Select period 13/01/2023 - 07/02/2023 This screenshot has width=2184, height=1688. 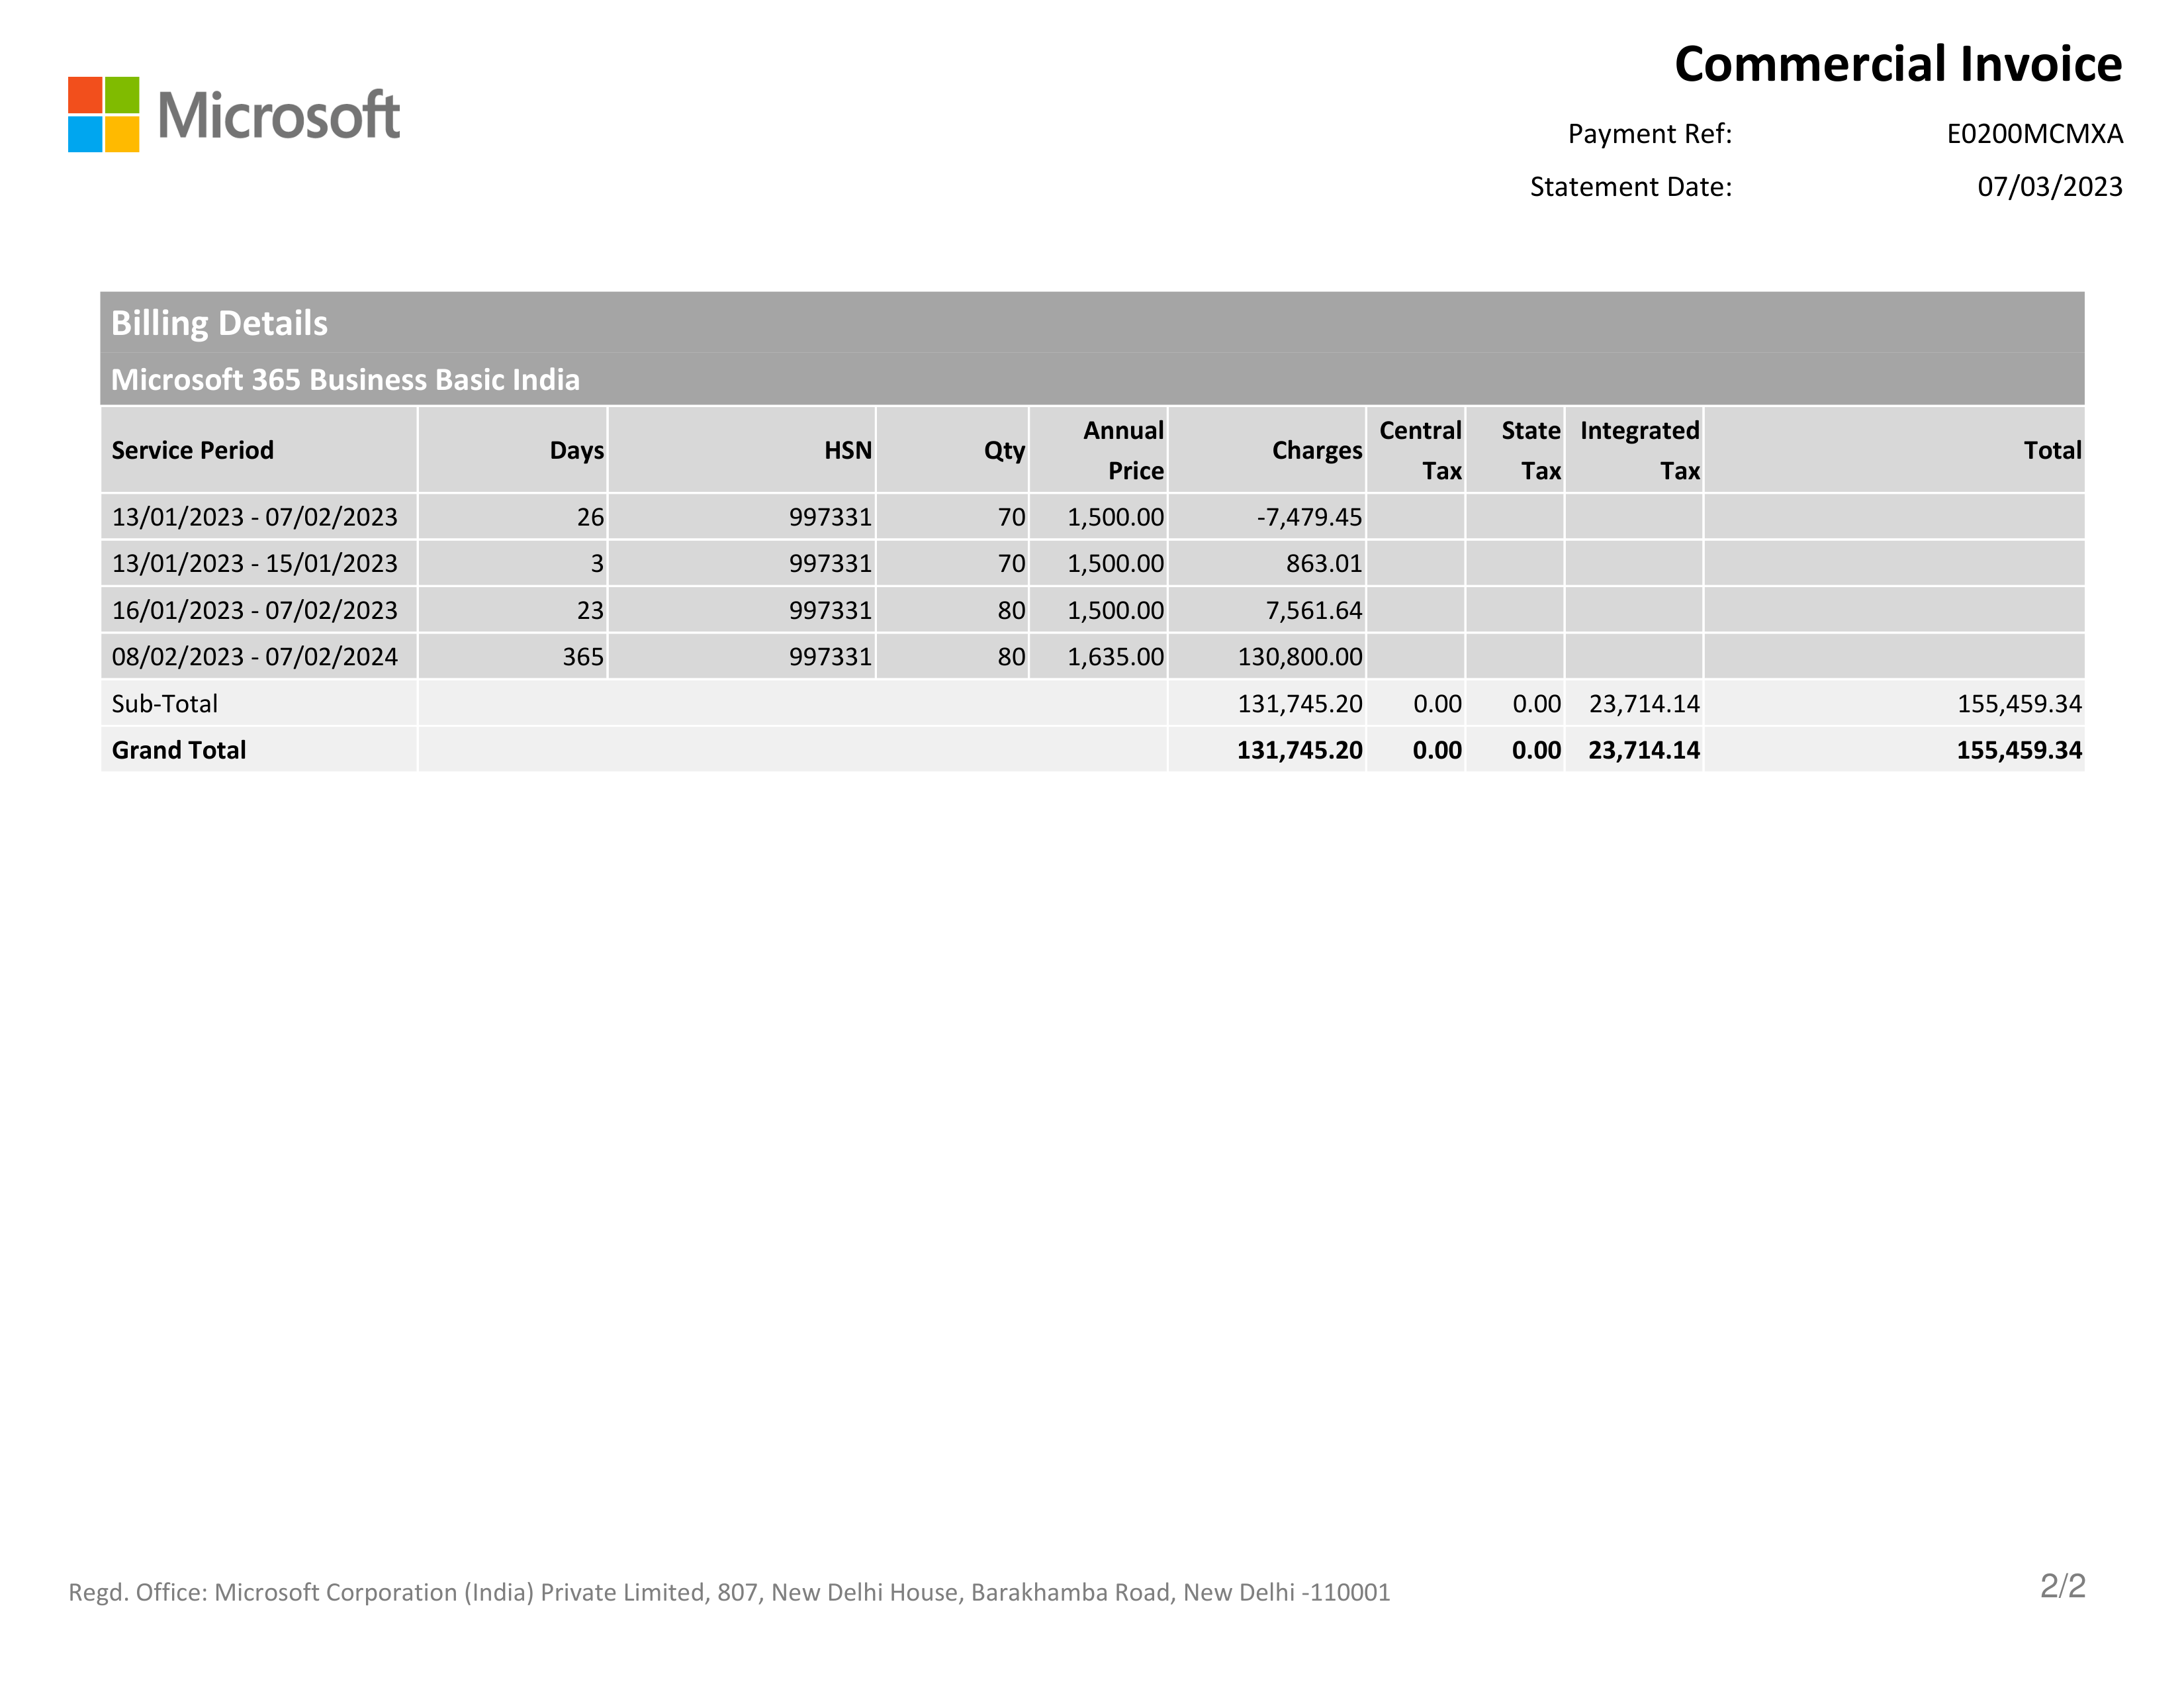[x=254, y=517]
